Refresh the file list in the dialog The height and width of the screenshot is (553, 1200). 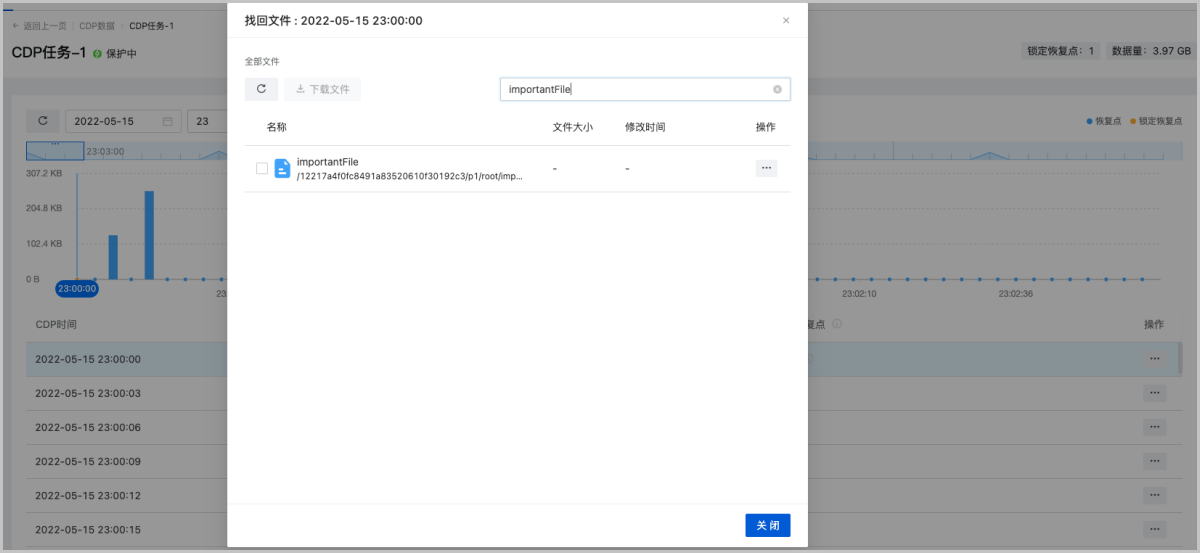(261, 89)
